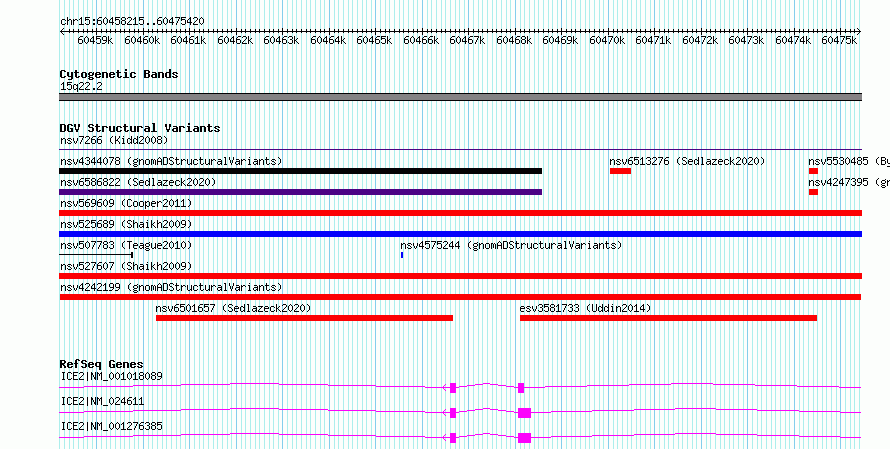Click the left exon of ICE2|NM_001276385
Viewport: 890px width, 449px height.
click(453, 438)
